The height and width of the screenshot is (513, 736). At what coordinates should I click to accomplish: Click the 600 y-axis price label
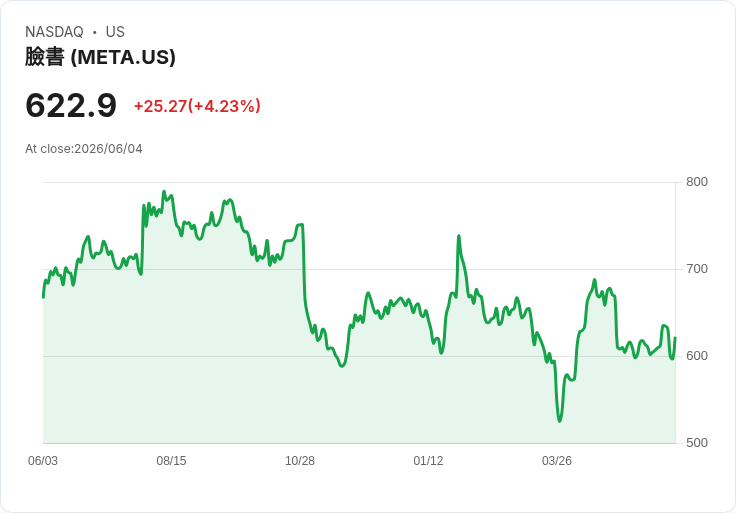(x=697, y=356)
